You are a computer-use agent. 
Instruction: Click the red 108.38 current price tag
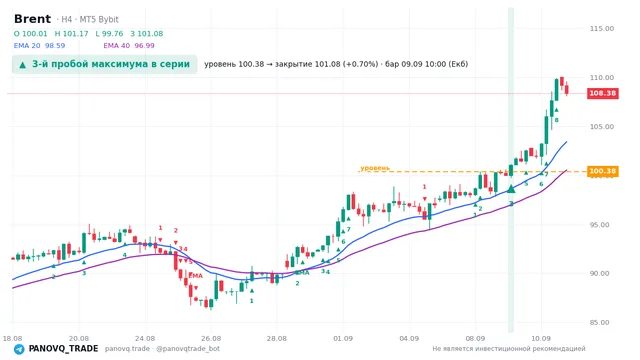click(x=602, y=93)
